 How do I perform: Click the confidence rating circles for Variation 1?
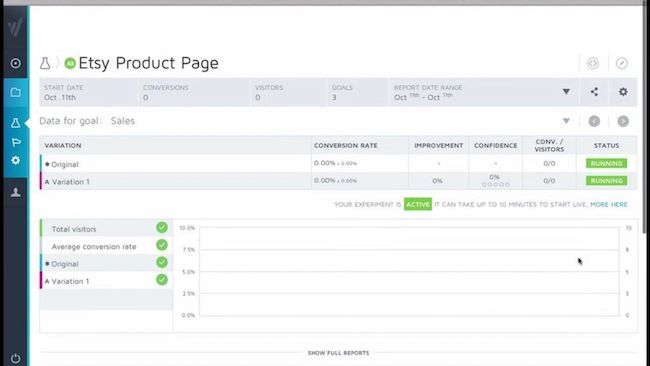click(x=496, y=184)
